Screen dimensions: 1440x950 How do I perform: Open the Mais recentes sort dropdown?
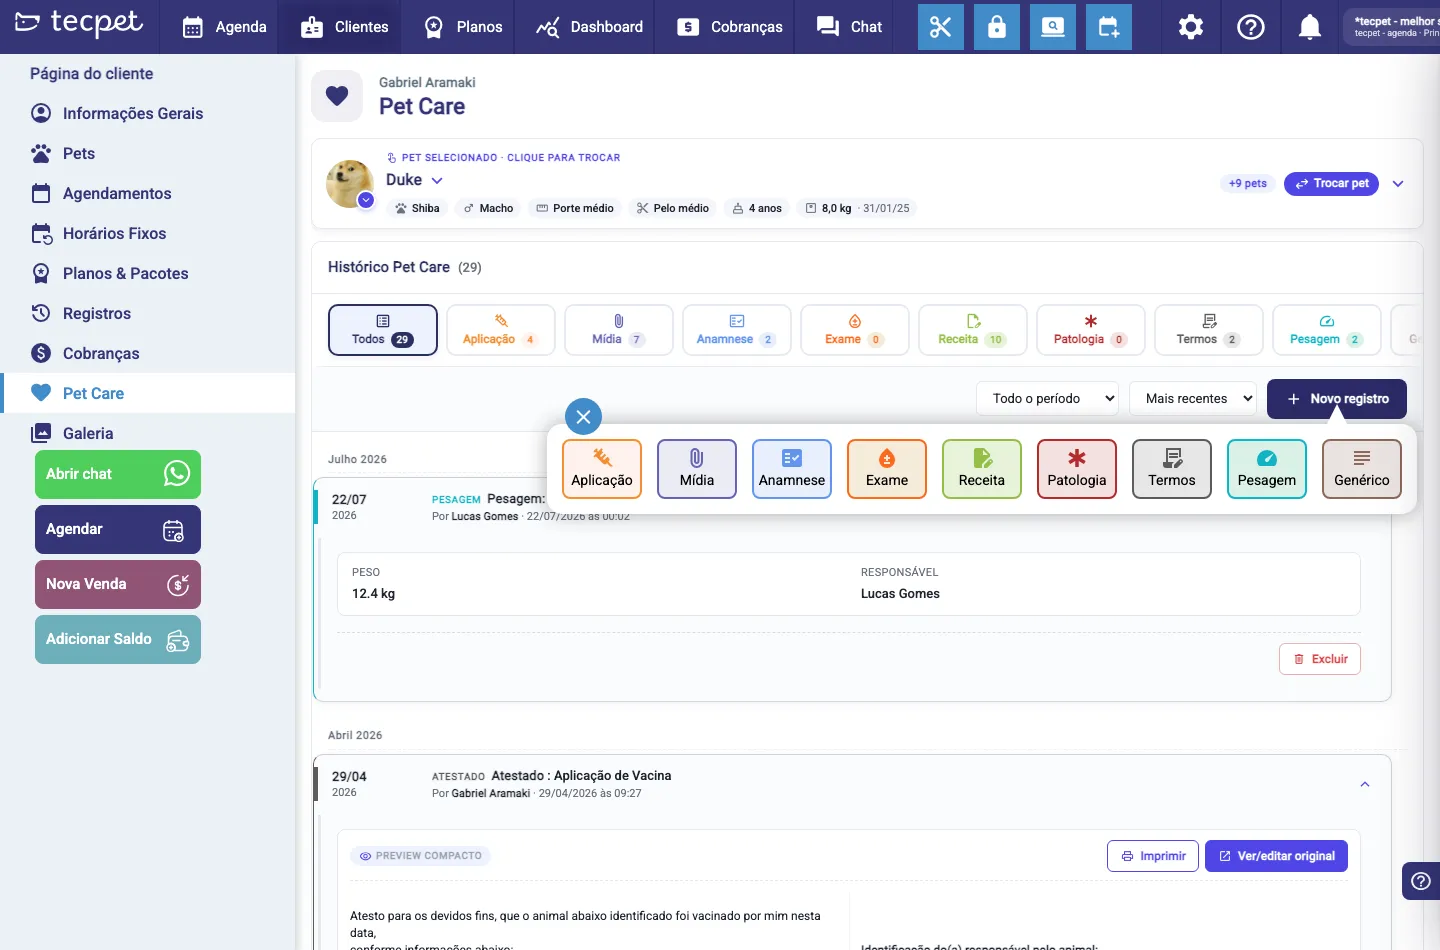tap(1193, 398)
